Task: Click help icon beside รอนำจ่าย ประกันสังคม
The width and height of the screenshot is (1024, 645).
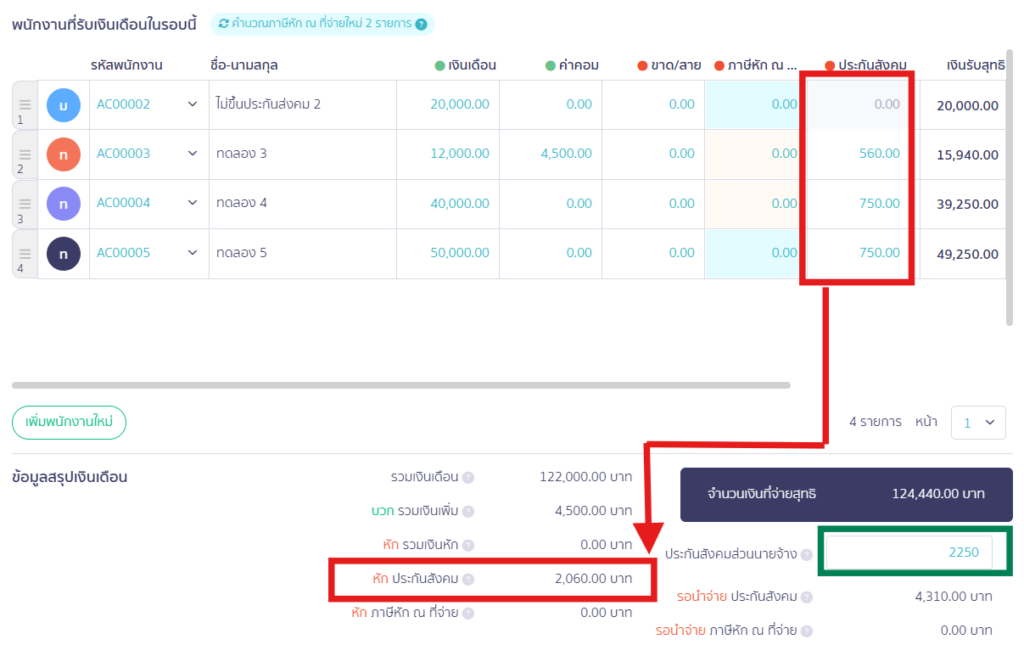Action: tap(806, 597)
